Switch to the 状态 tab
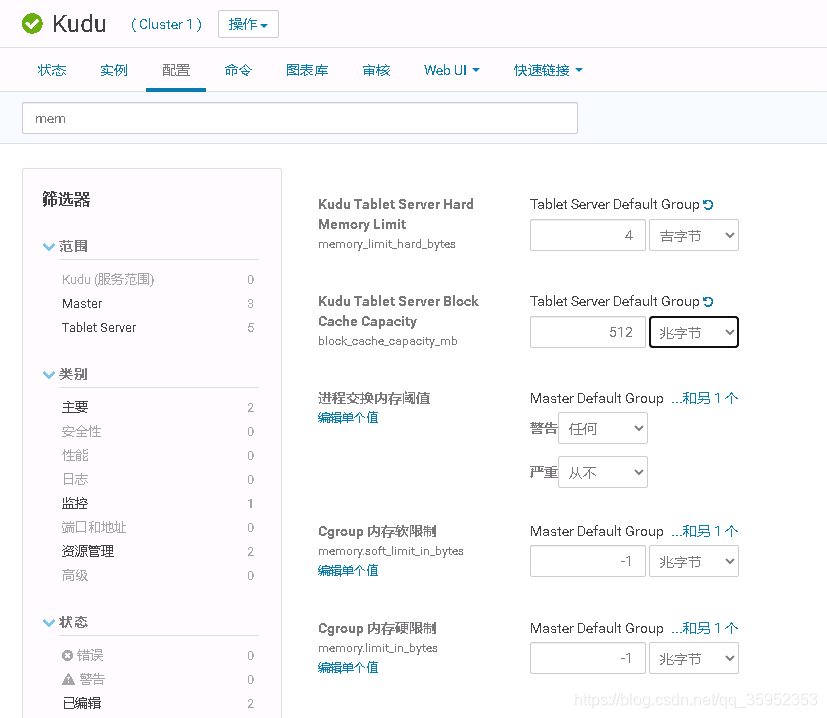The image size is (827, 718). click(52, 70)
